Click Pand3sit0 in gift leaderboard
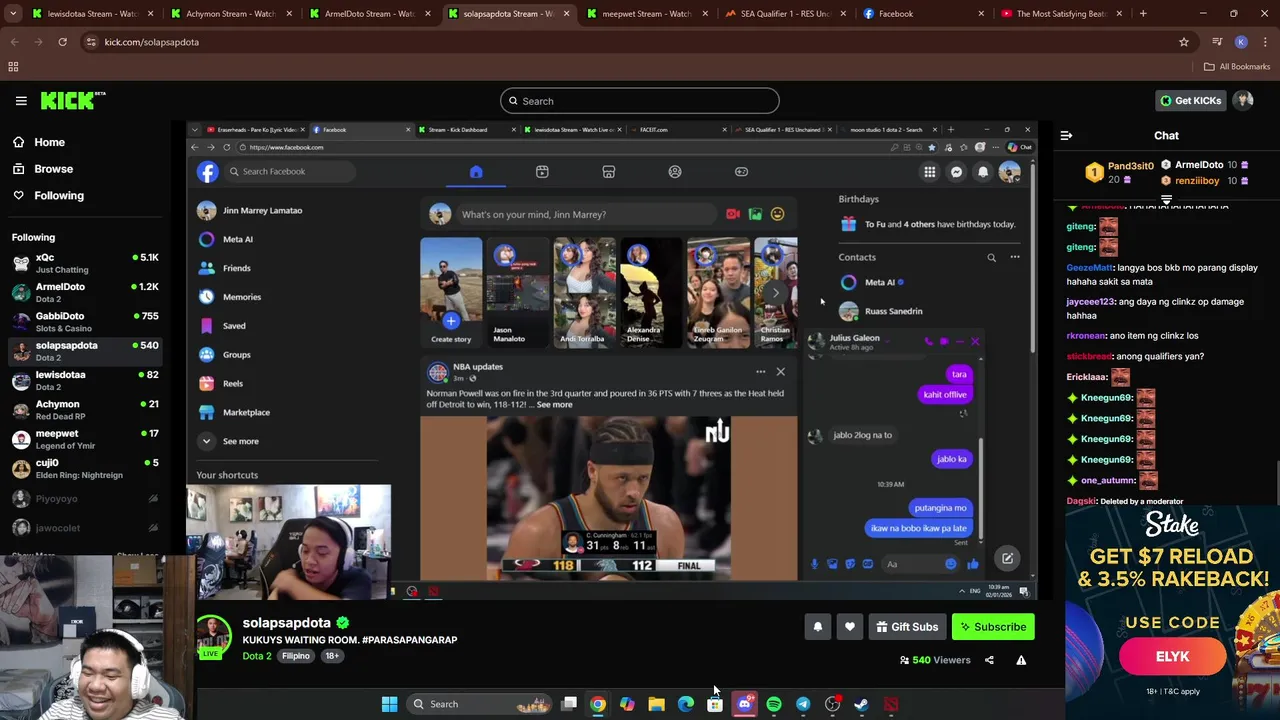This screenshot has width=1280, height=720. [x=1130, y=166]
